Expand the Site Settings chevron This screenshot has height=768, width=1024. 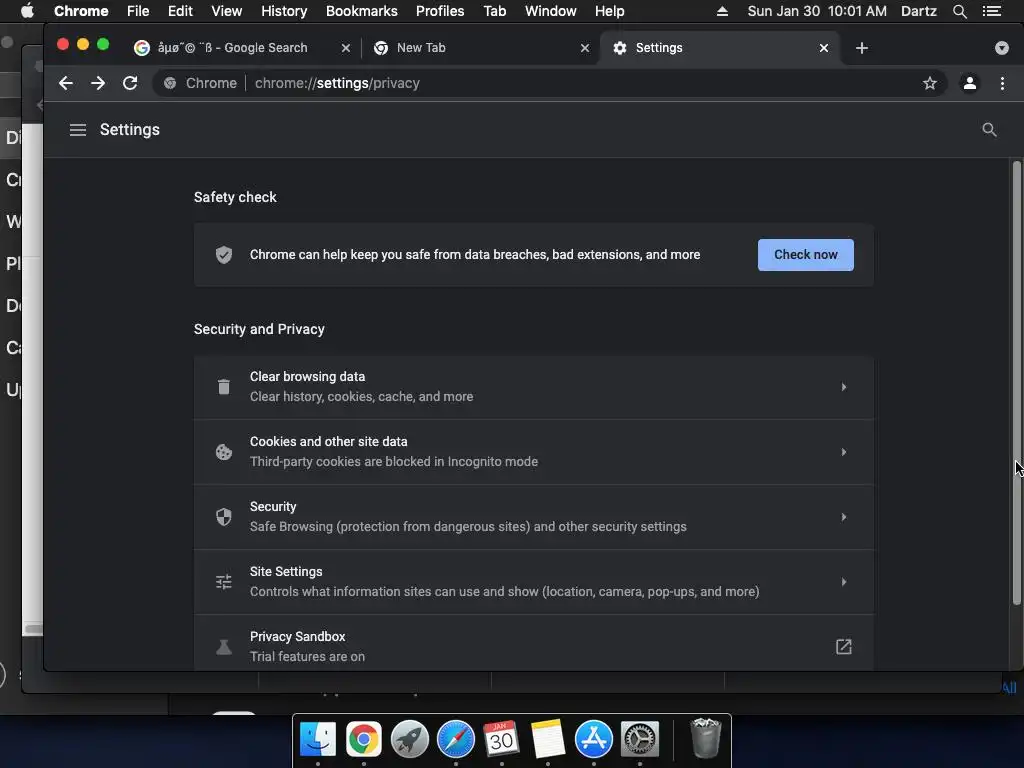[844, 581]
